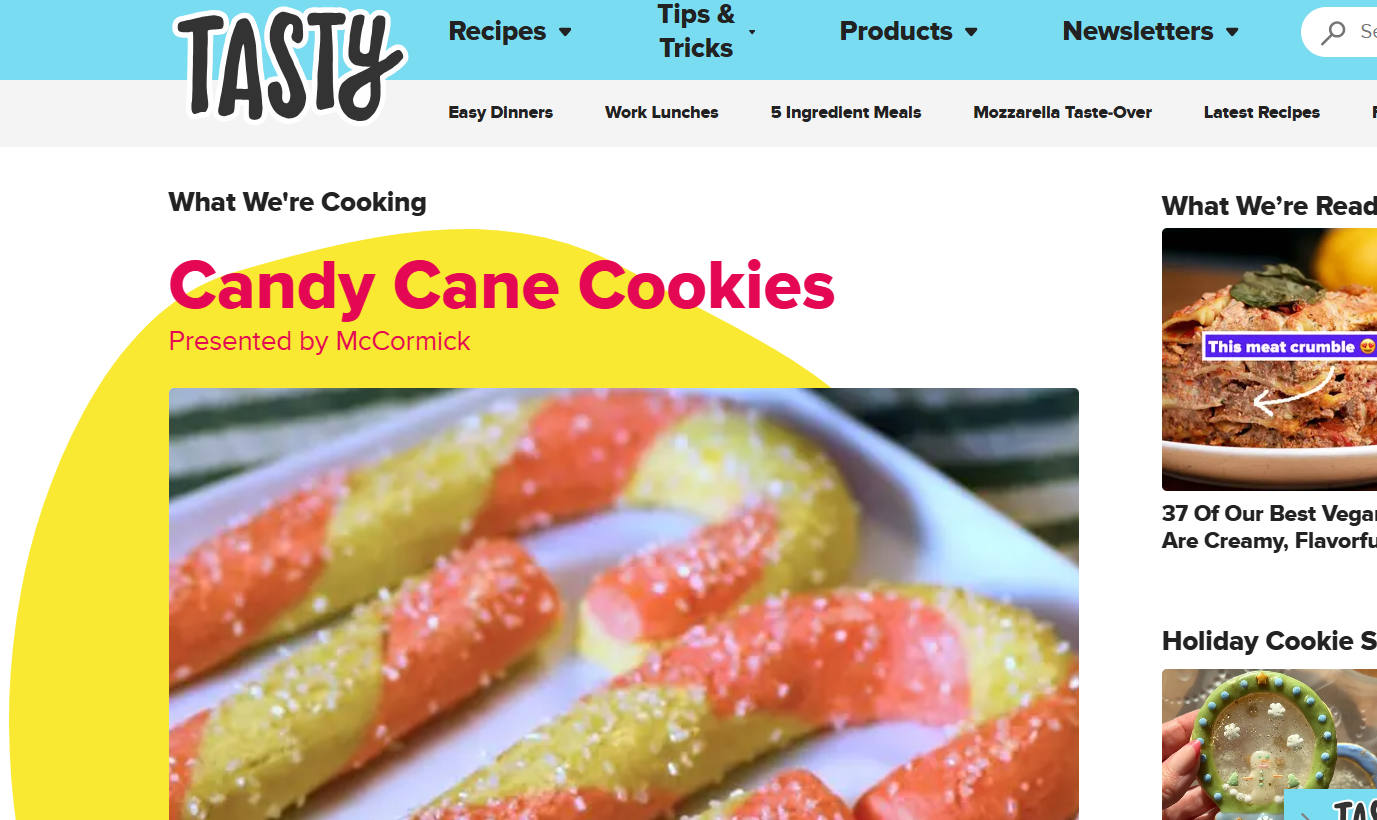The image size is (1377, 820).
Task: Click the search magnifier icon
Action: coord(1333,33)
